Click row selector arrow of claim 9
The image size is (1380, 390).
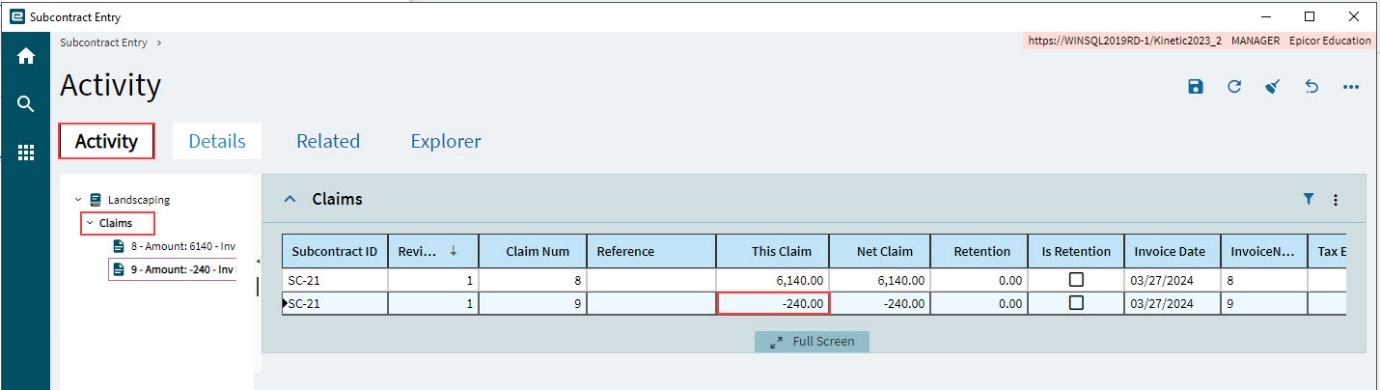[x=285, y=303]
